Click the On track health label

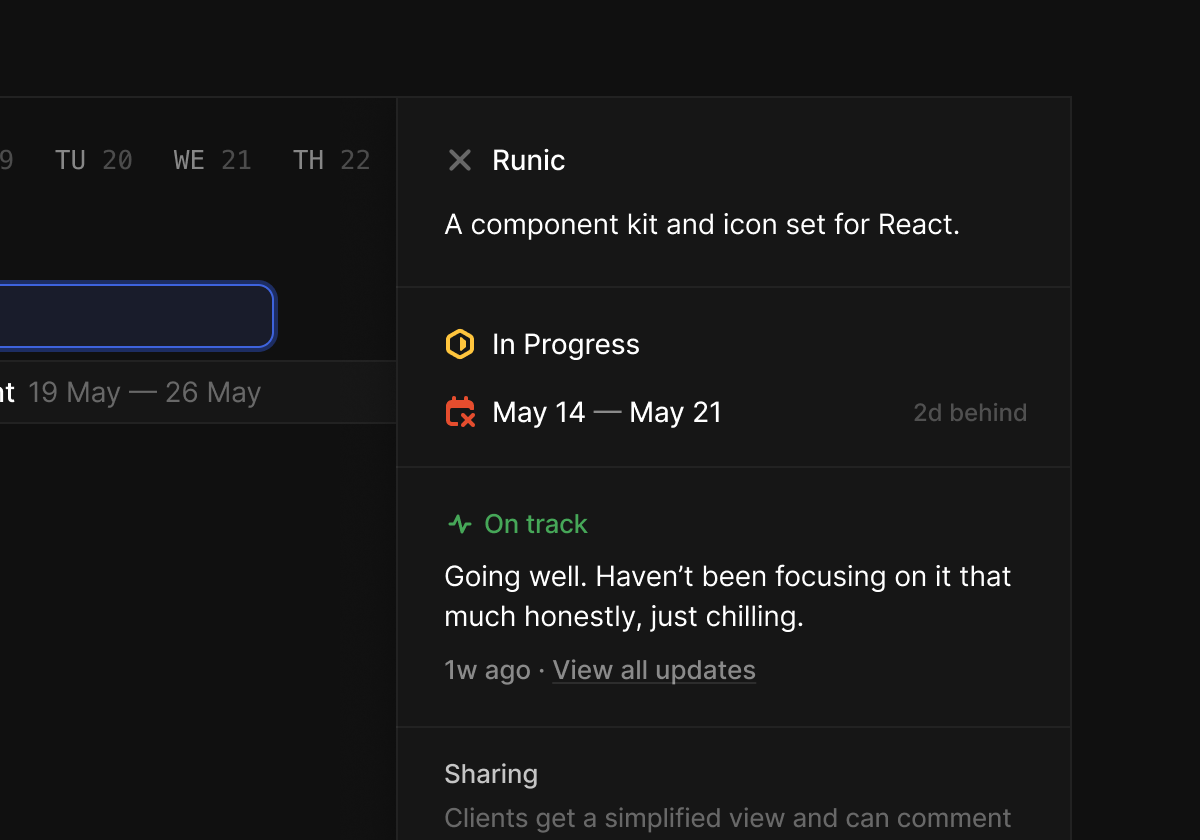[x=536, y=524]
